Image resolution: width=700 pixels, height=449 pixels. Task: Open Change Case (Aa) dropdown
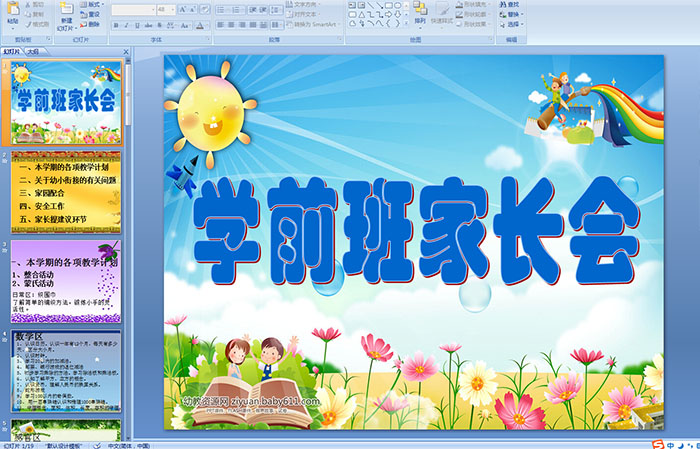pos(184,25)
